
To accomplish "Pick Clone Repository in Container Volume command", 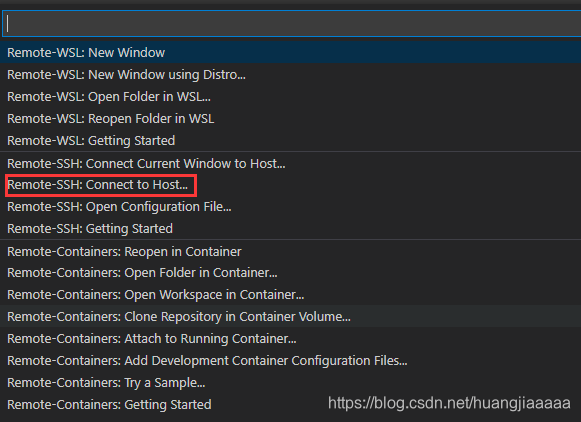I will [x=290, y=316].
